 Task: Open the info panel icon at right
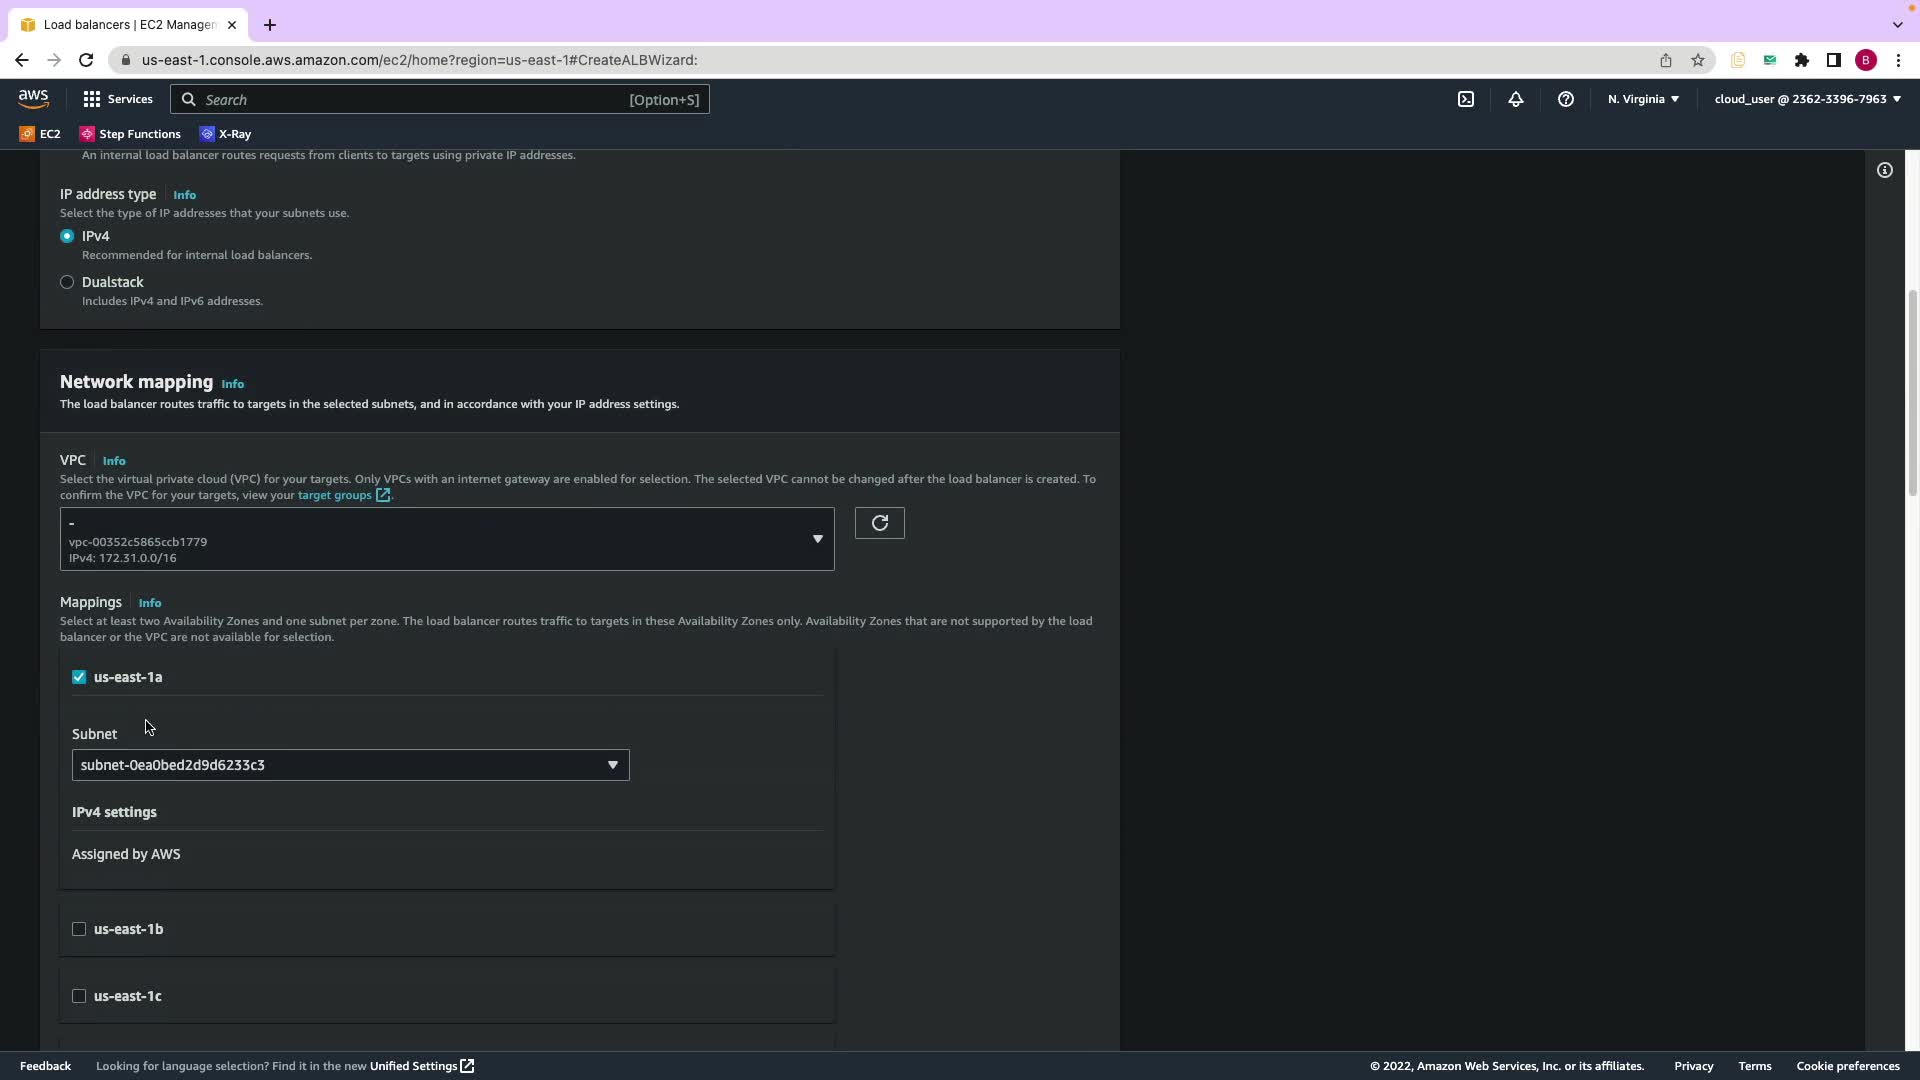[1884, 170]
